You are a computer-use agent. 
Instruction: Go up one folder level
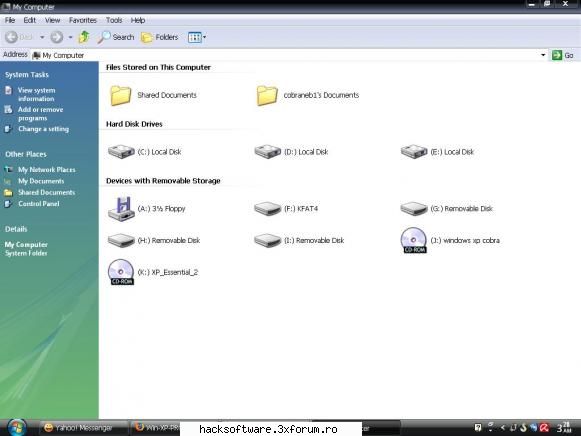click(x=84, y=37)
